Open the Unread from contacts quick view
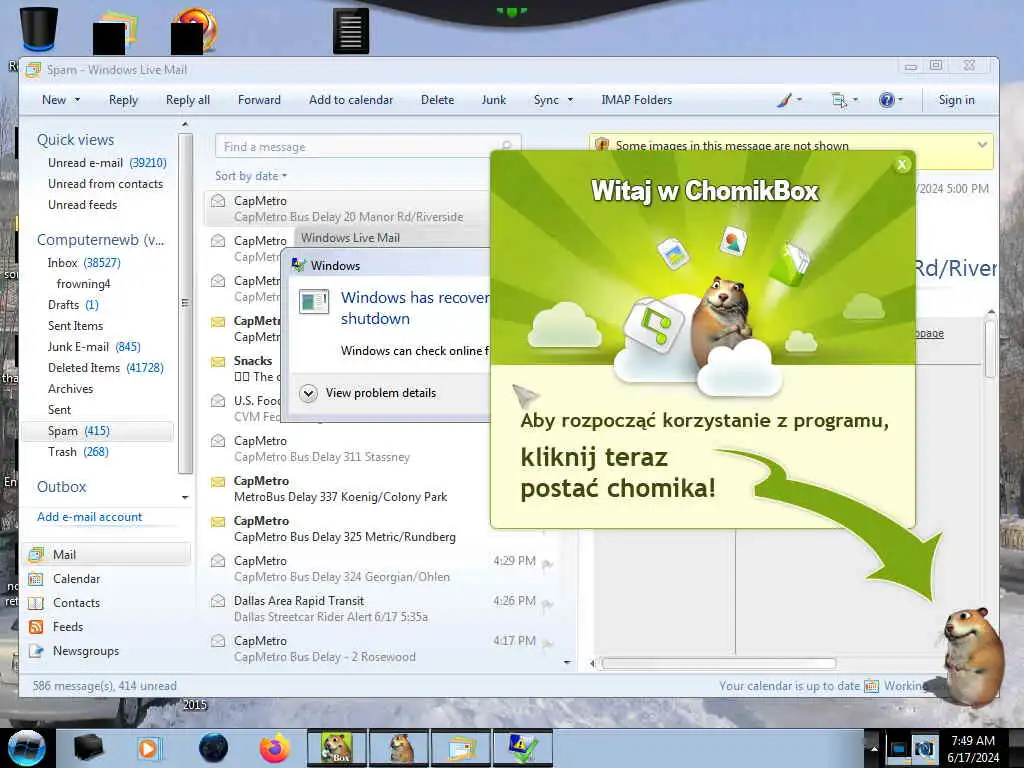Screen dimensions: 1024x768 coord(105,184)
